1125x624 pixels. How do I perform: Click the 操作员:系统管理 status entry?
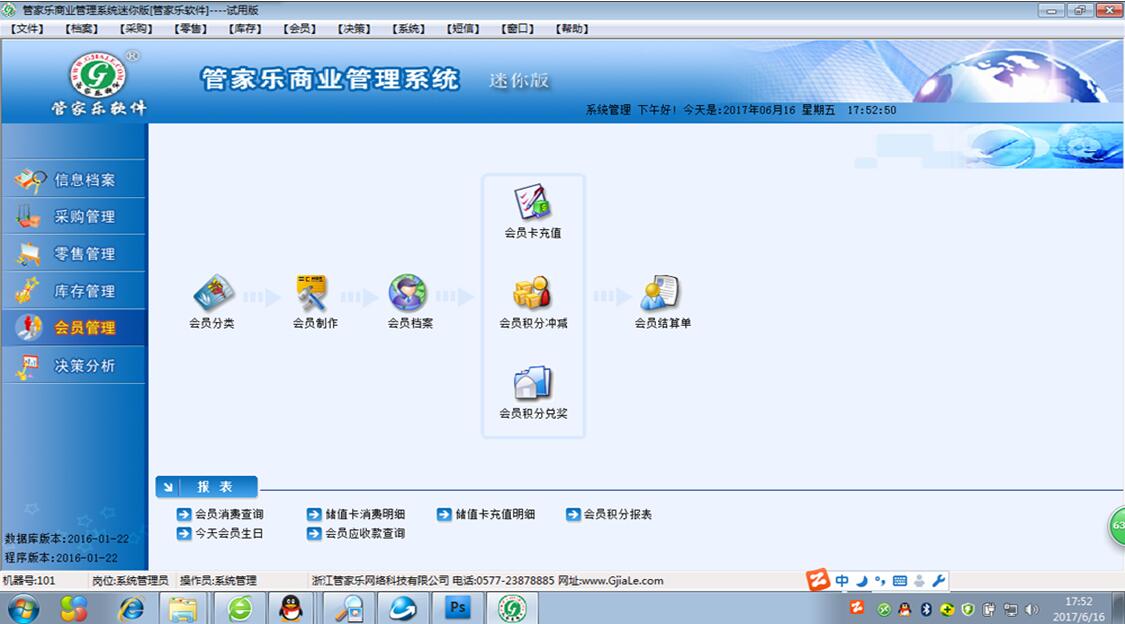click(218, 581)
